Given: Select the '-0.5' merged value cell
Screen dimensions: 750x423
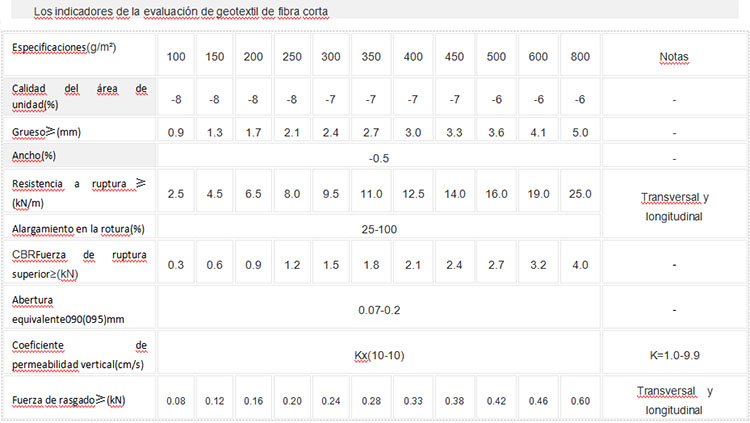Looking at the screenshot, I should click(x=378, y=158).
